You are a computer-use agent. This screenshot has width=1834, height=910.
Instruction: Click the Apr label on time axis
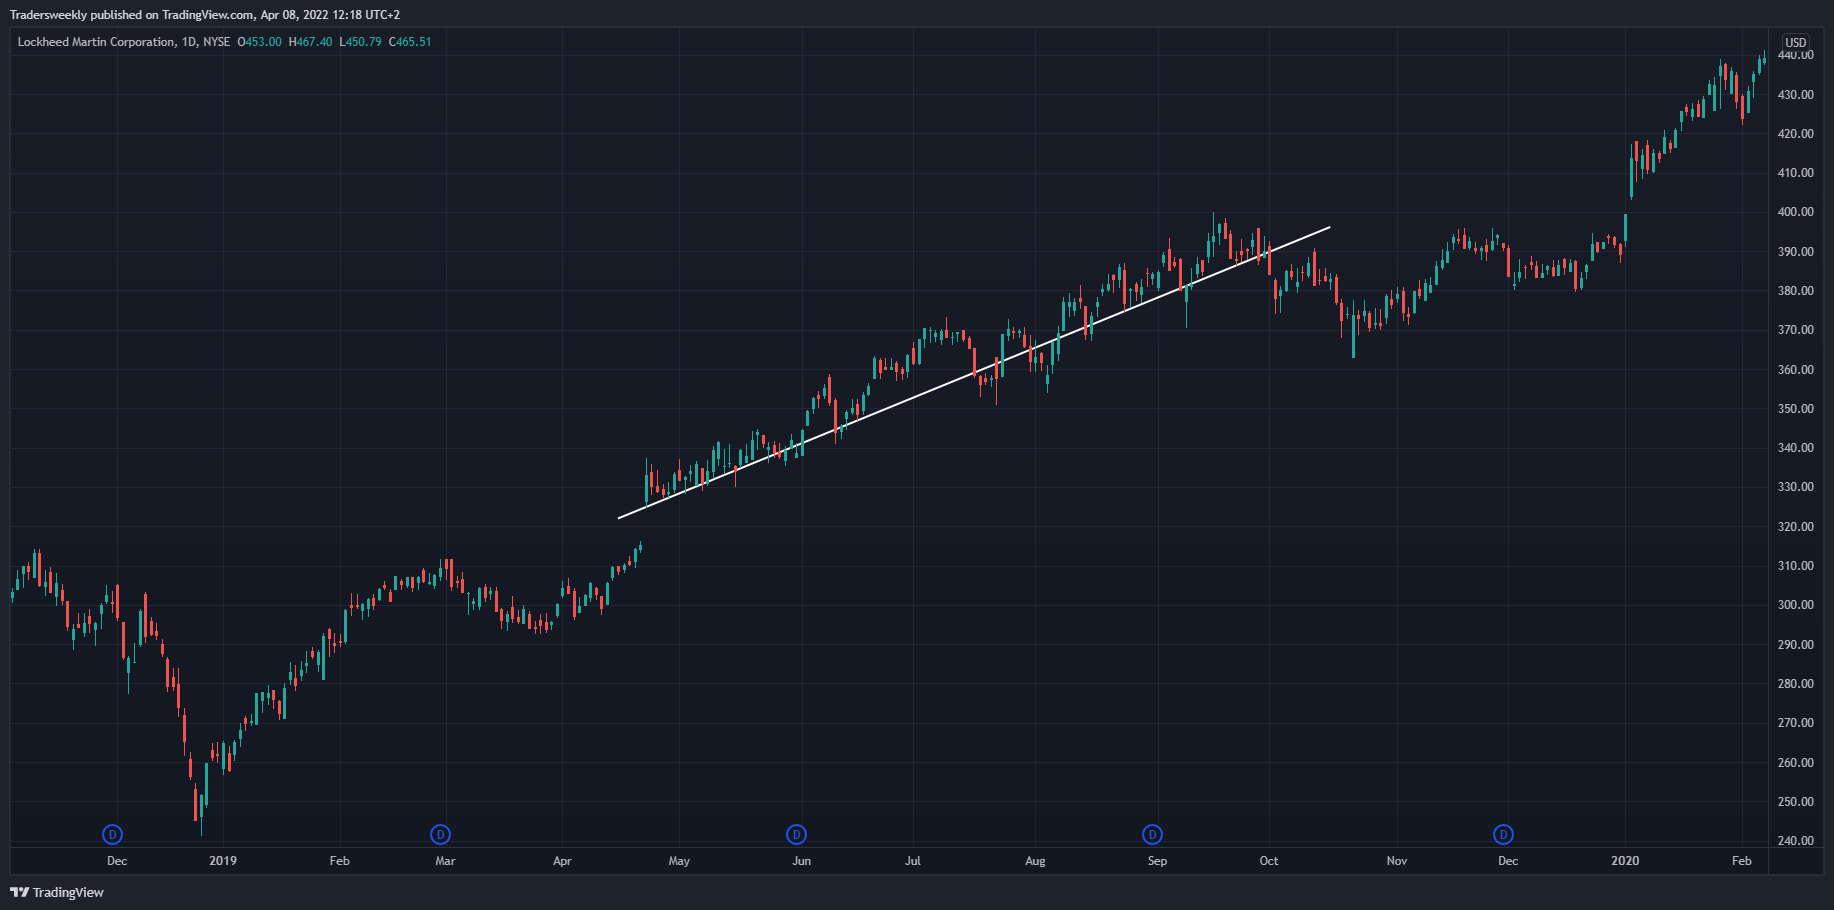562,861
